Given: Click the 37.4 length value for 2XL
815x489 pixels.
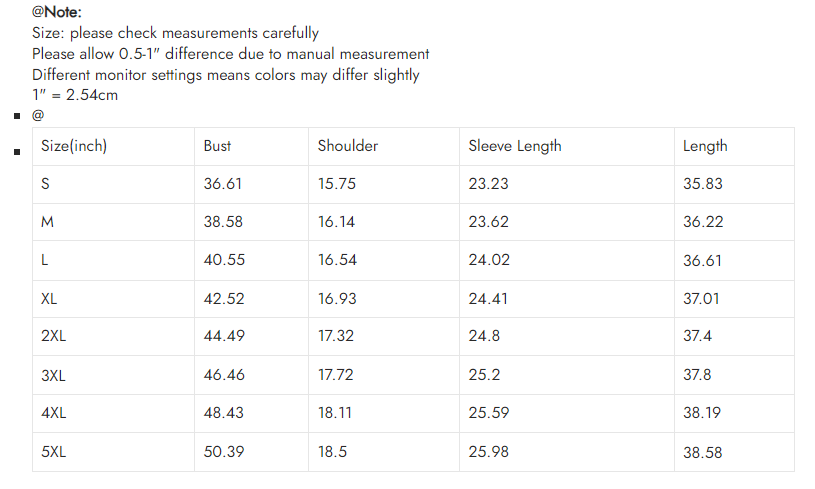Looking at the screenshot, I should 698,336.
